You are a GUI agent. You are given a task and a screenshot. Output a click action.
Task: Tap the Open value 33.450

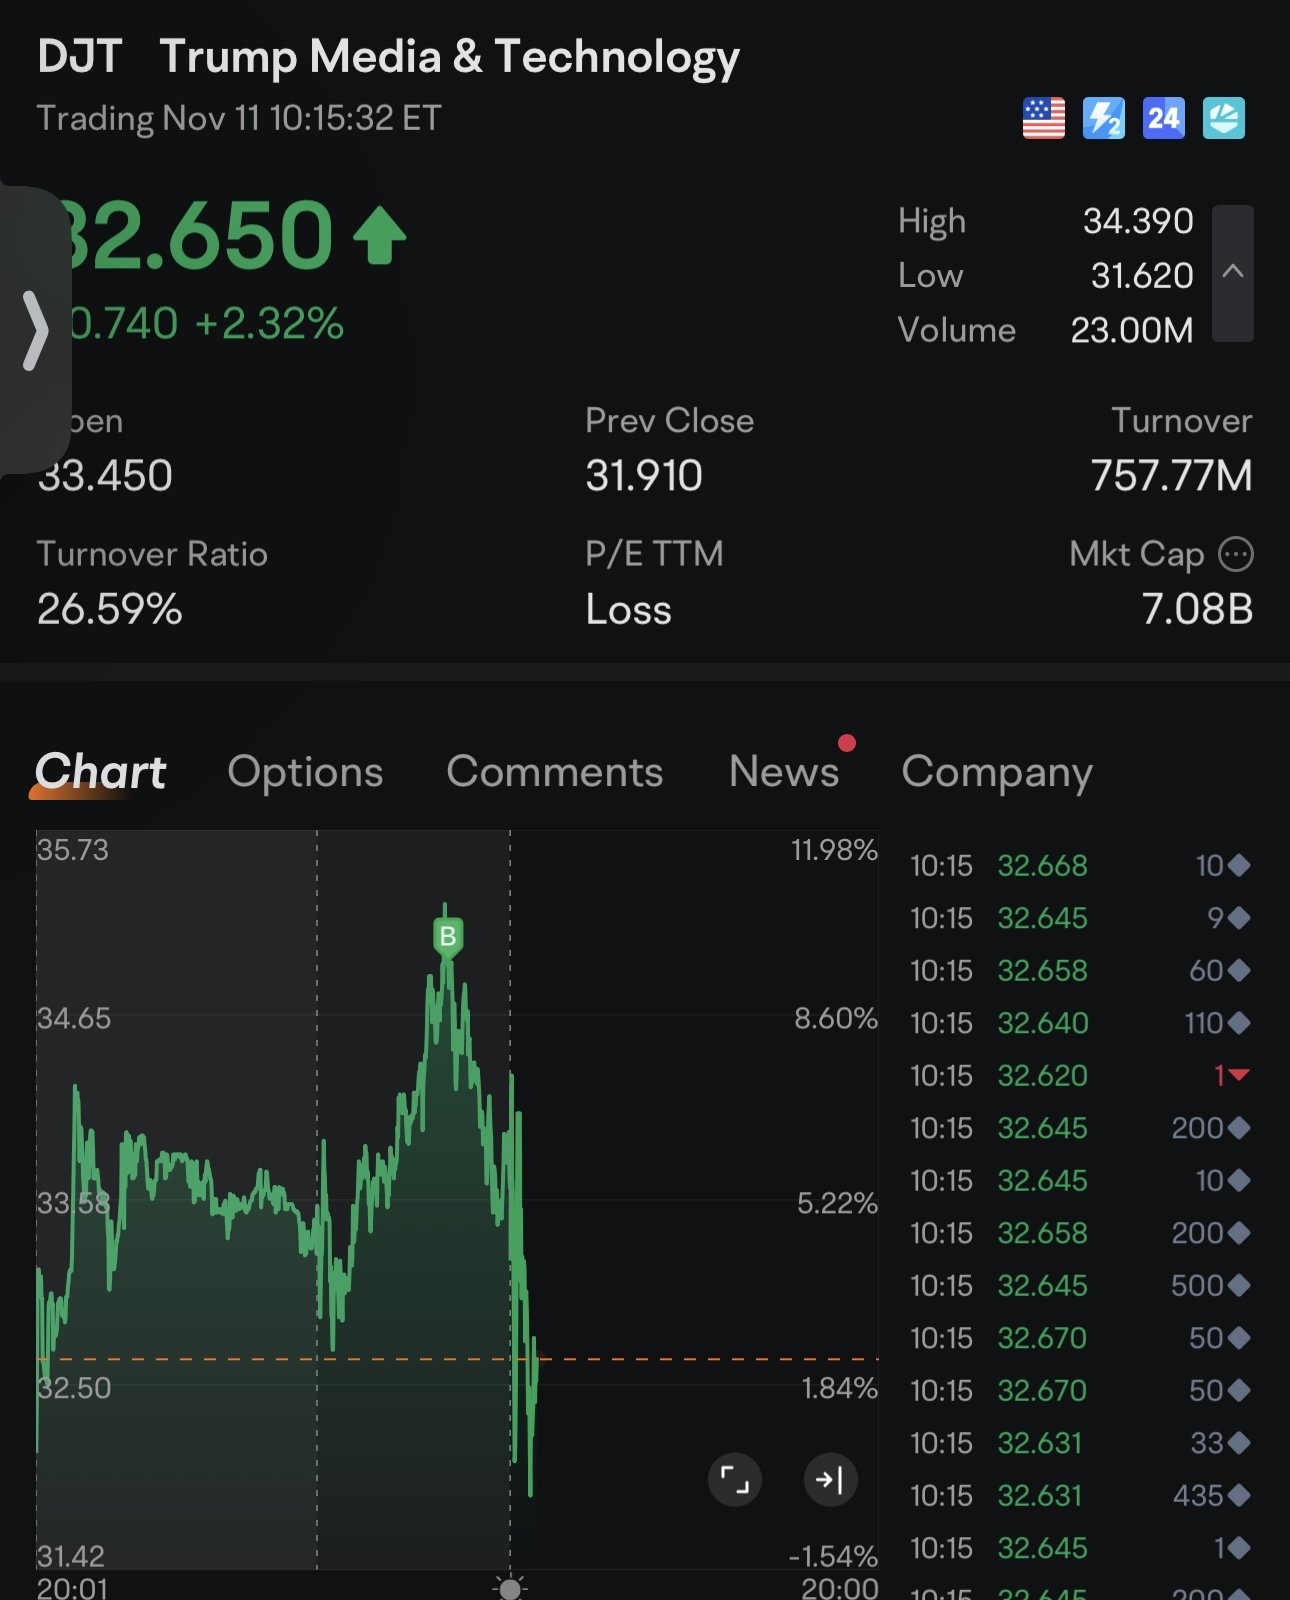tap(105, 476)
